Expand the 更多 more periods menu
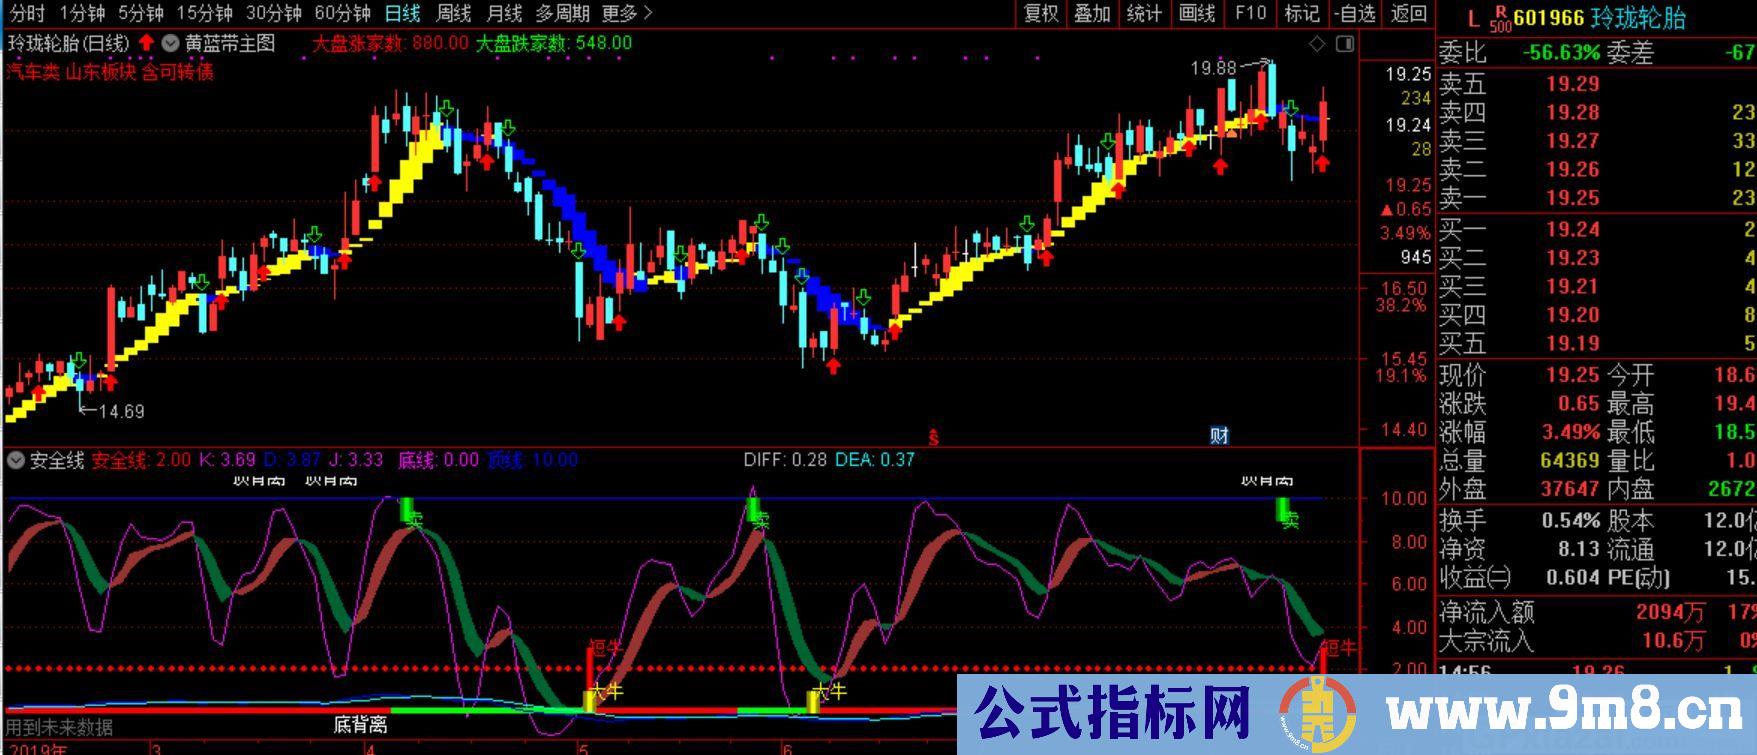 click(x=627, y=13)
